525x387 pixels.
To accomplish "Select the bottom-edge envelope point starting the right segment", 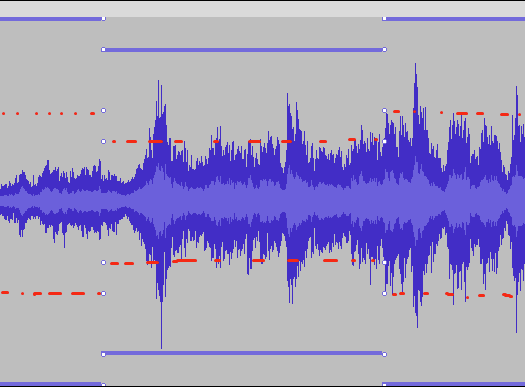I will [384, 384].
